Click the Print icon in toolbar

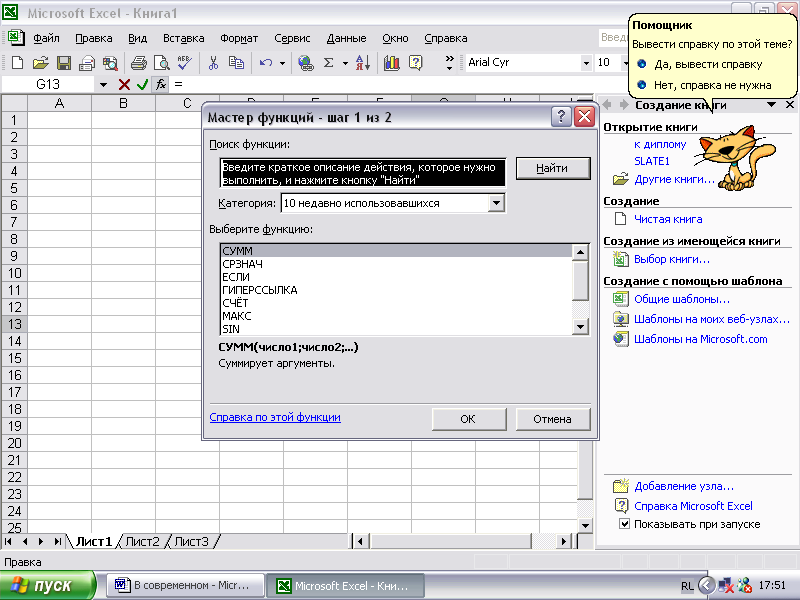pyautogui.click(x=139, y=62)
